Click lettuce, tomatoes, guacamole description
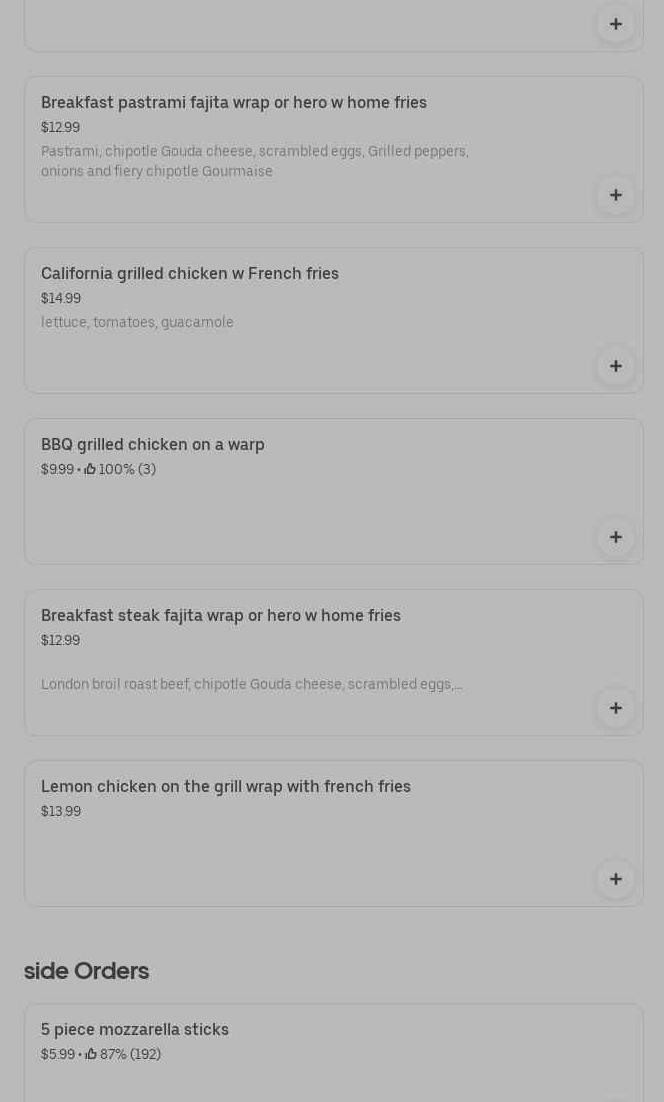664x1102 pixels. pyautogui.click(x=137, y=322)
